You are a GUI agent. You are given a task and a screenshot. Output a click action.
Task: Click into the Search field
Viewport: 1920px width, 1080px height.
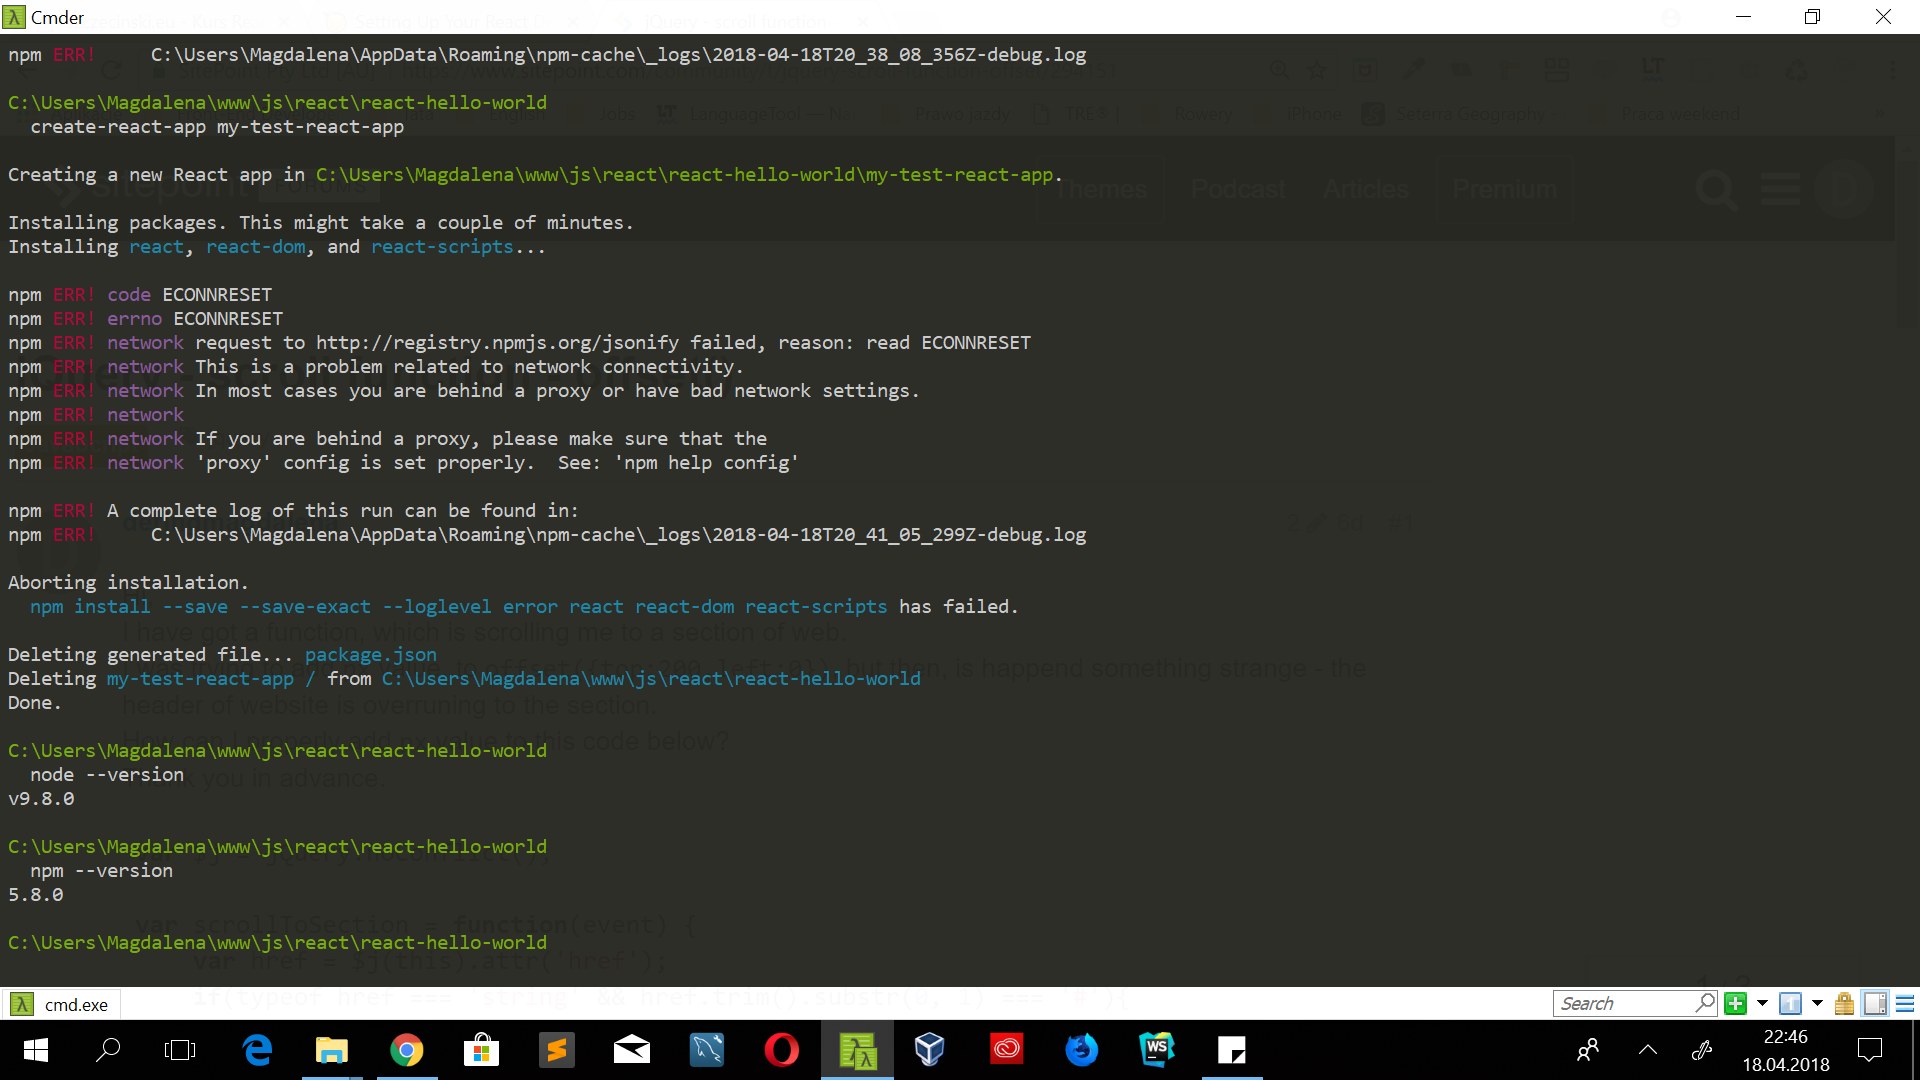[1622, 1003]
